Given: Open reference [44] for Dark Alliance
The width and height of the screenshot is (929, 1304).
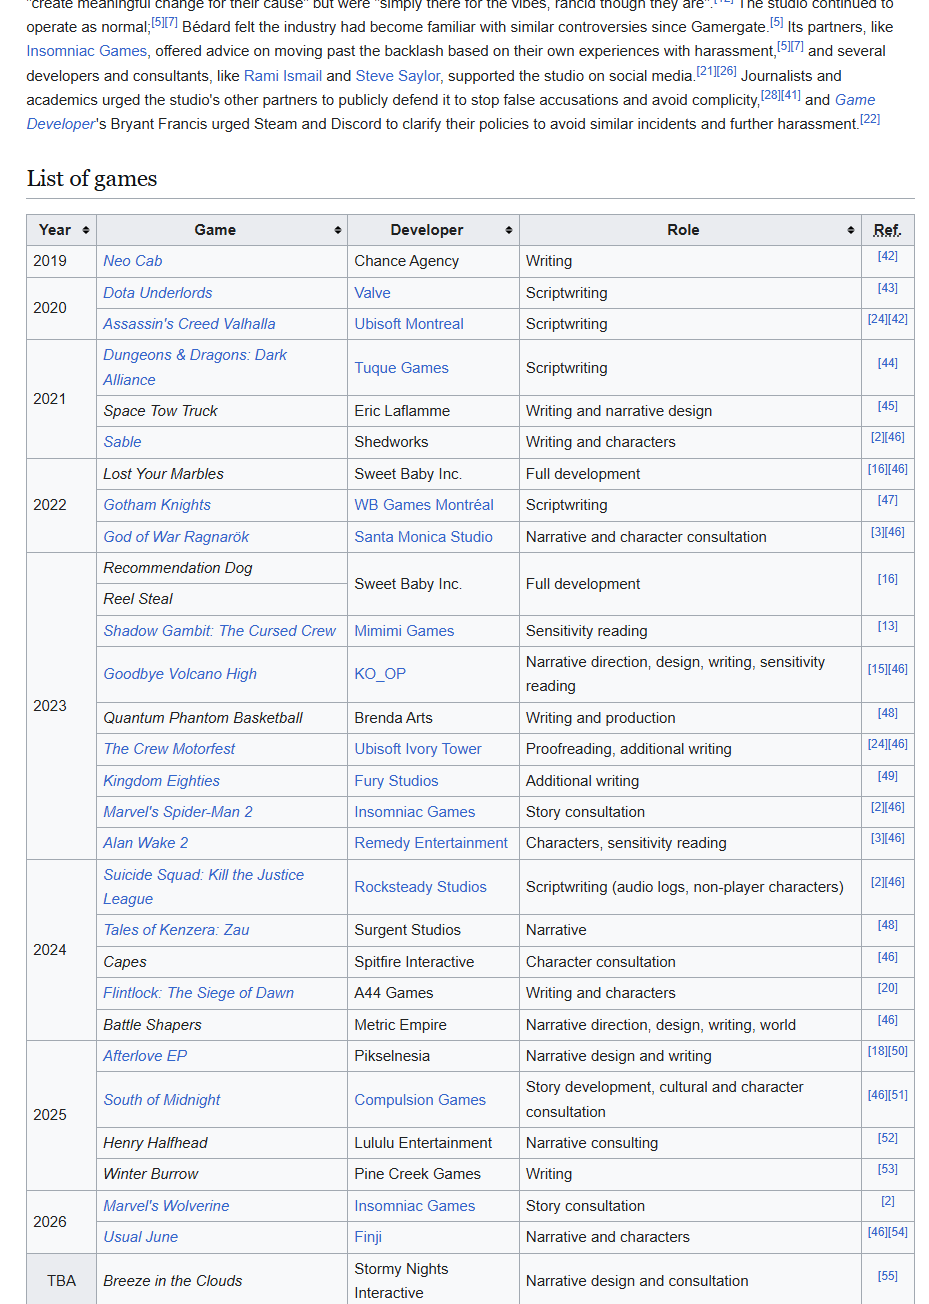Looking at the screenshot, I should (887, 363).
